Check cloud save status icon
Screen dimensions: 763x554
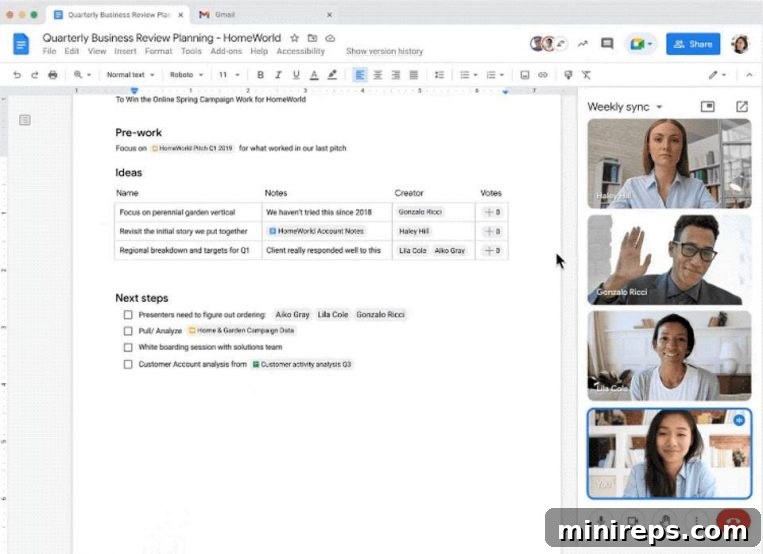[330, 38]
